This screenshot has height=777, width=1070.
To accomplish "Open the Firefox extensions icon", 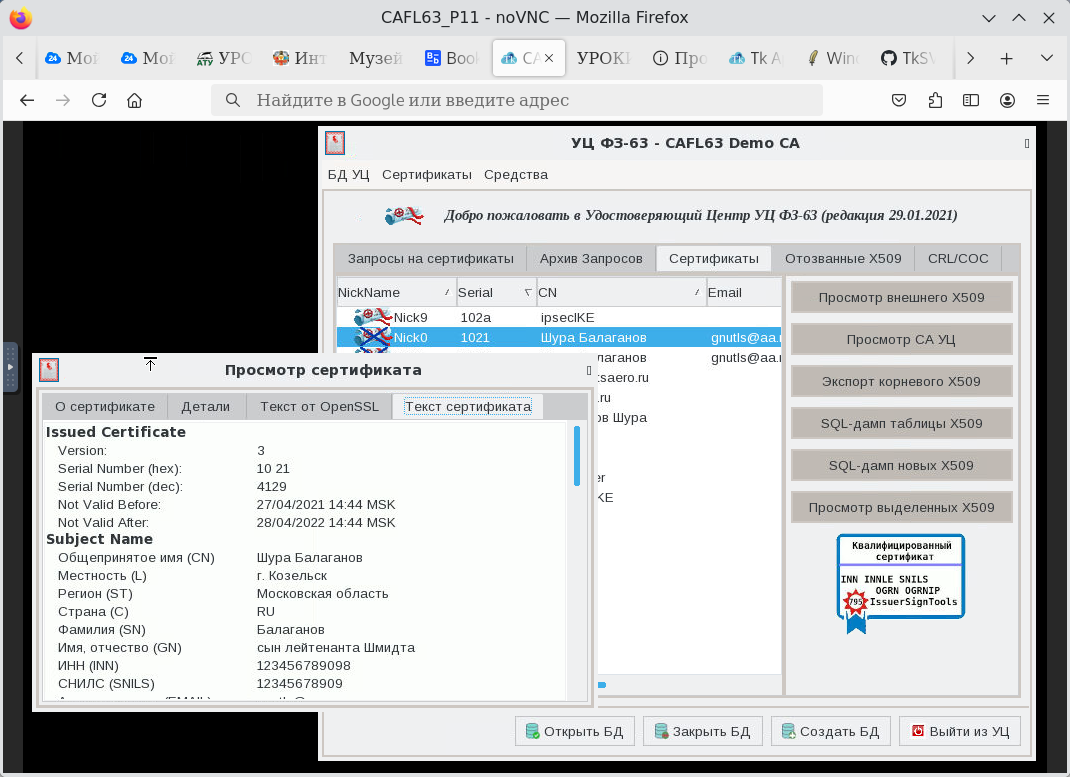I will [x=935, y=100].
